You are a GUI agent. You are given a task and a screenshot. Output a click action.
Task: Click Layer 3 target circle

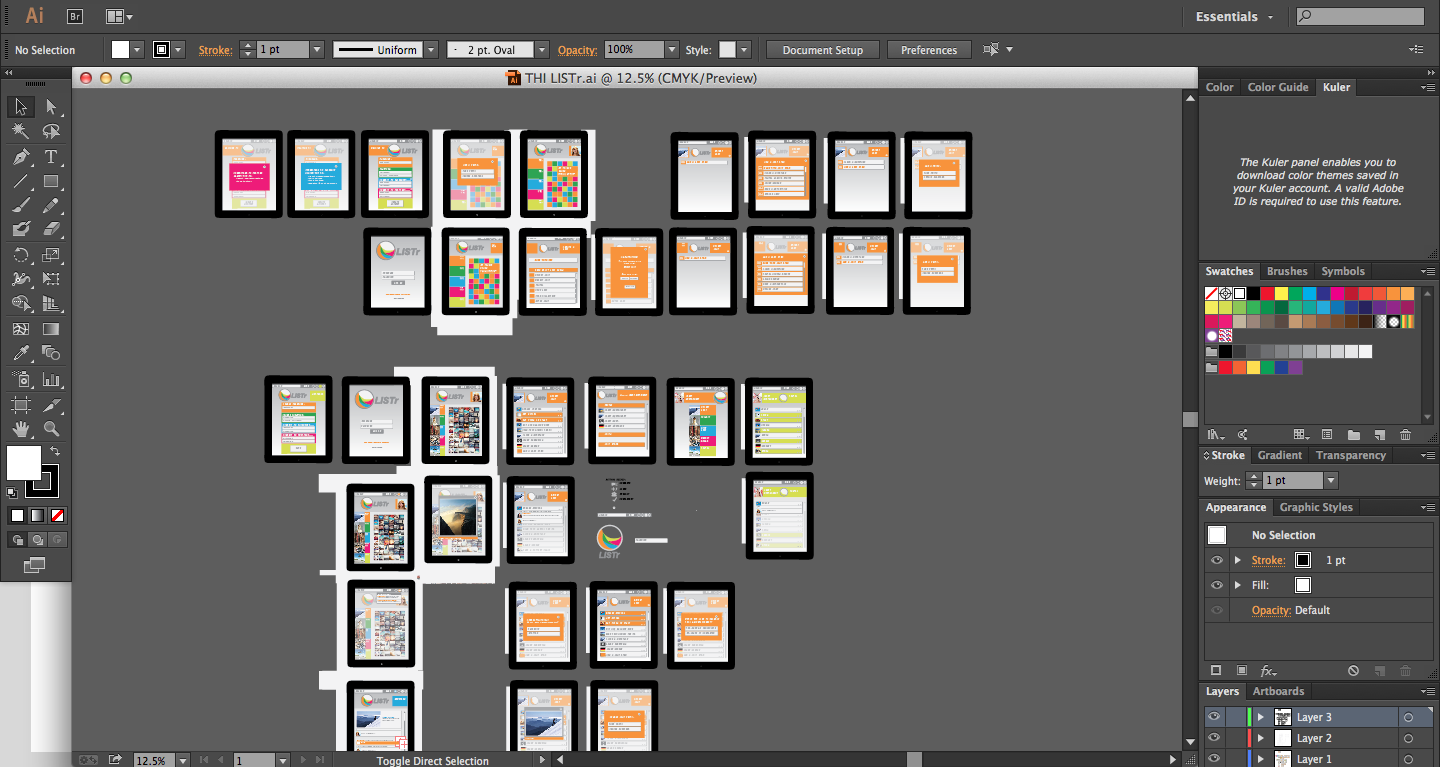[x=1408, y=717]
